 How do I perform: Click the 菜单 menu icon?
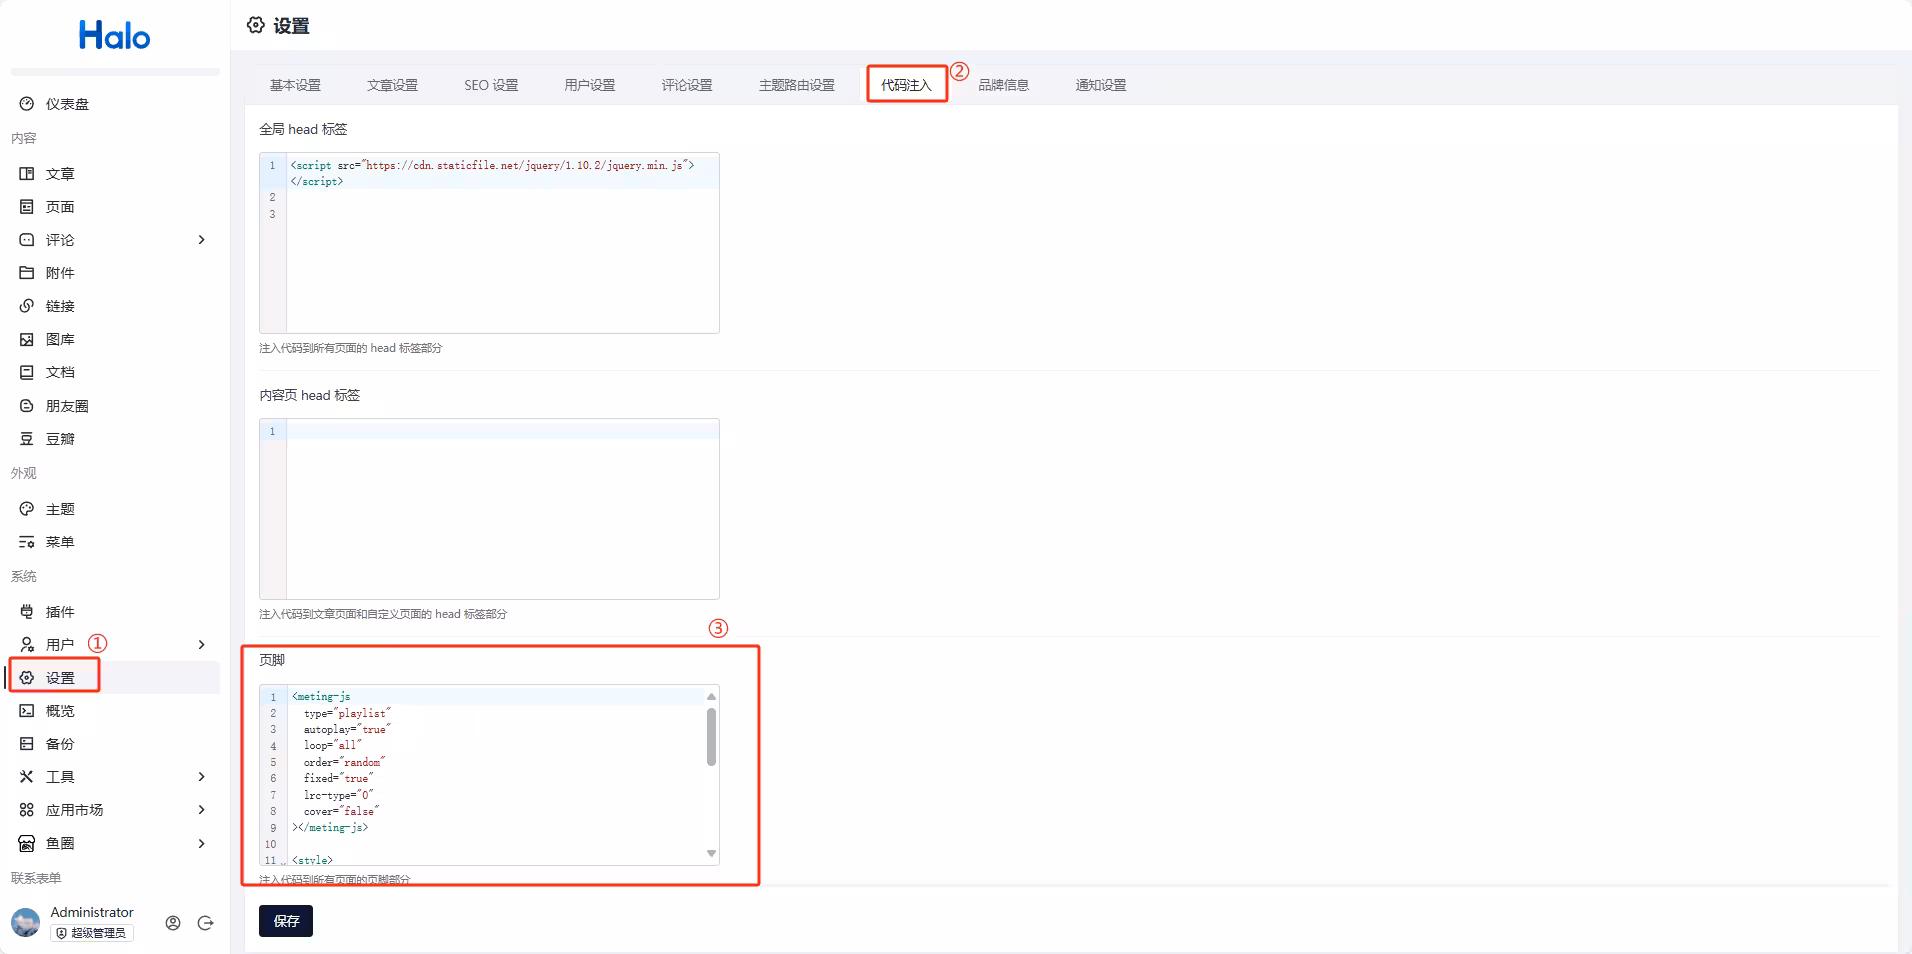[x=27, y=542]
